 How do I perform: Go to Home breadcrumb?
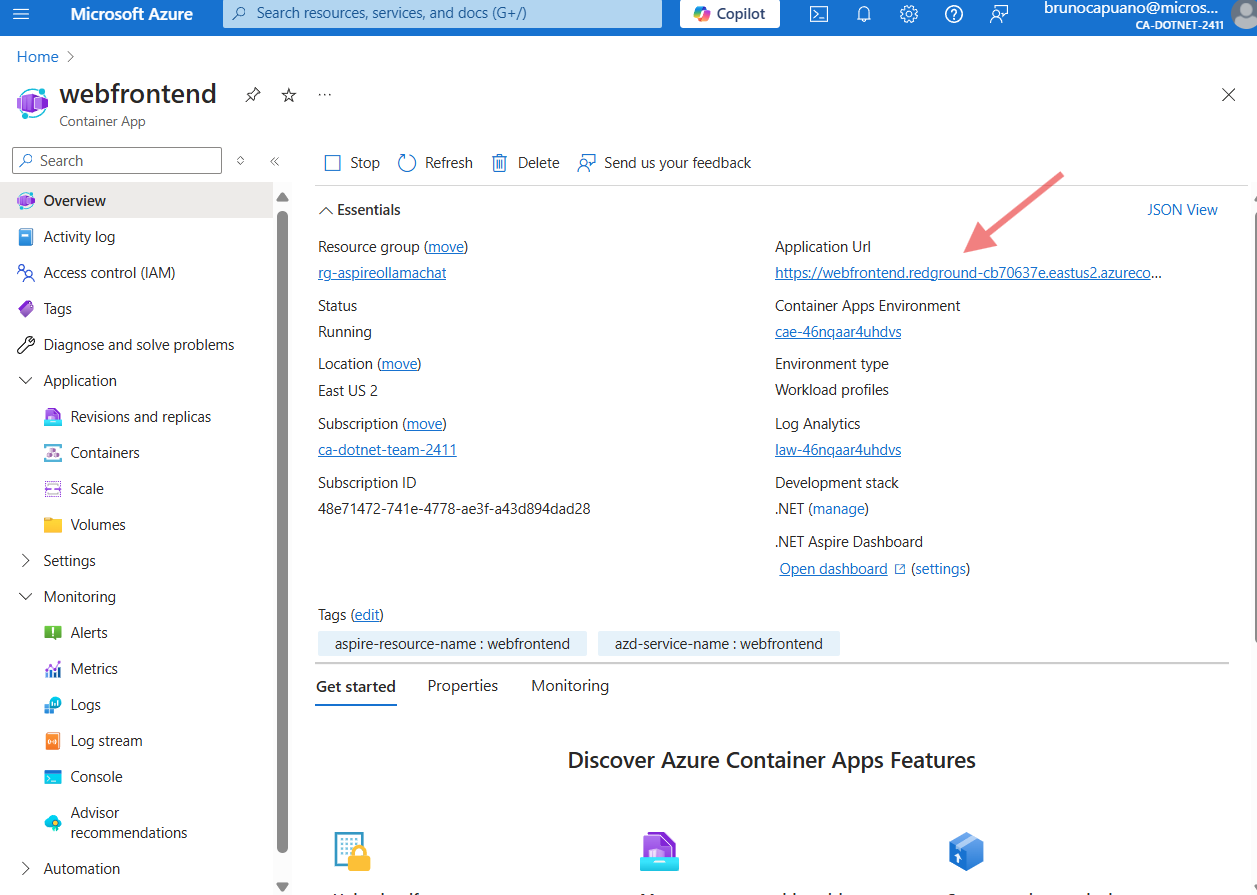(37, 57)
